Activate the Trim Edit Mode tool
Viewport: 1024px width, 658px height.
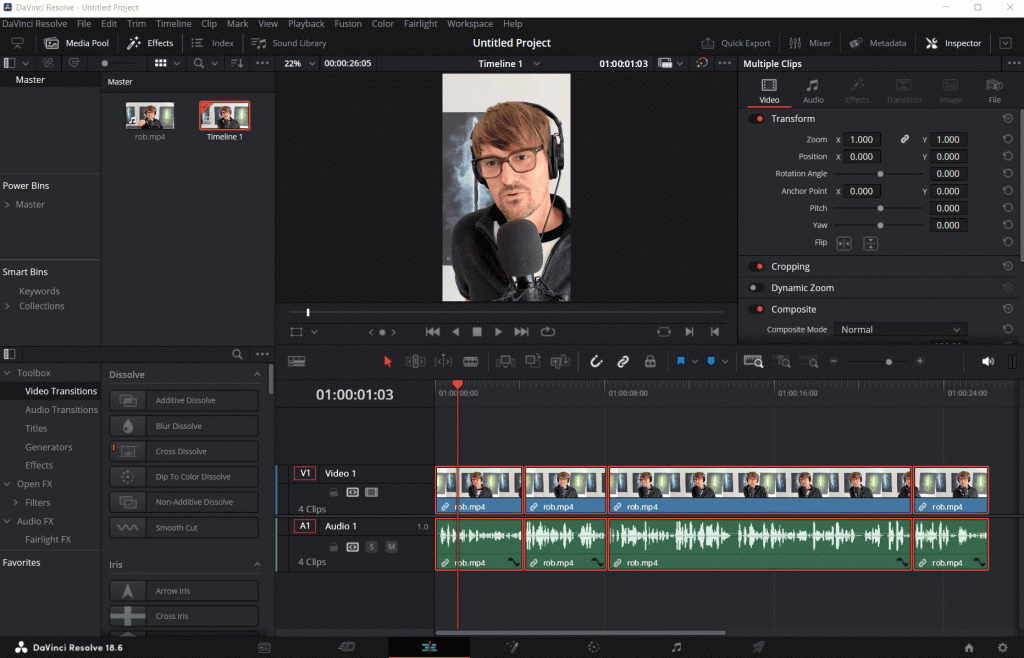(415, 361)
